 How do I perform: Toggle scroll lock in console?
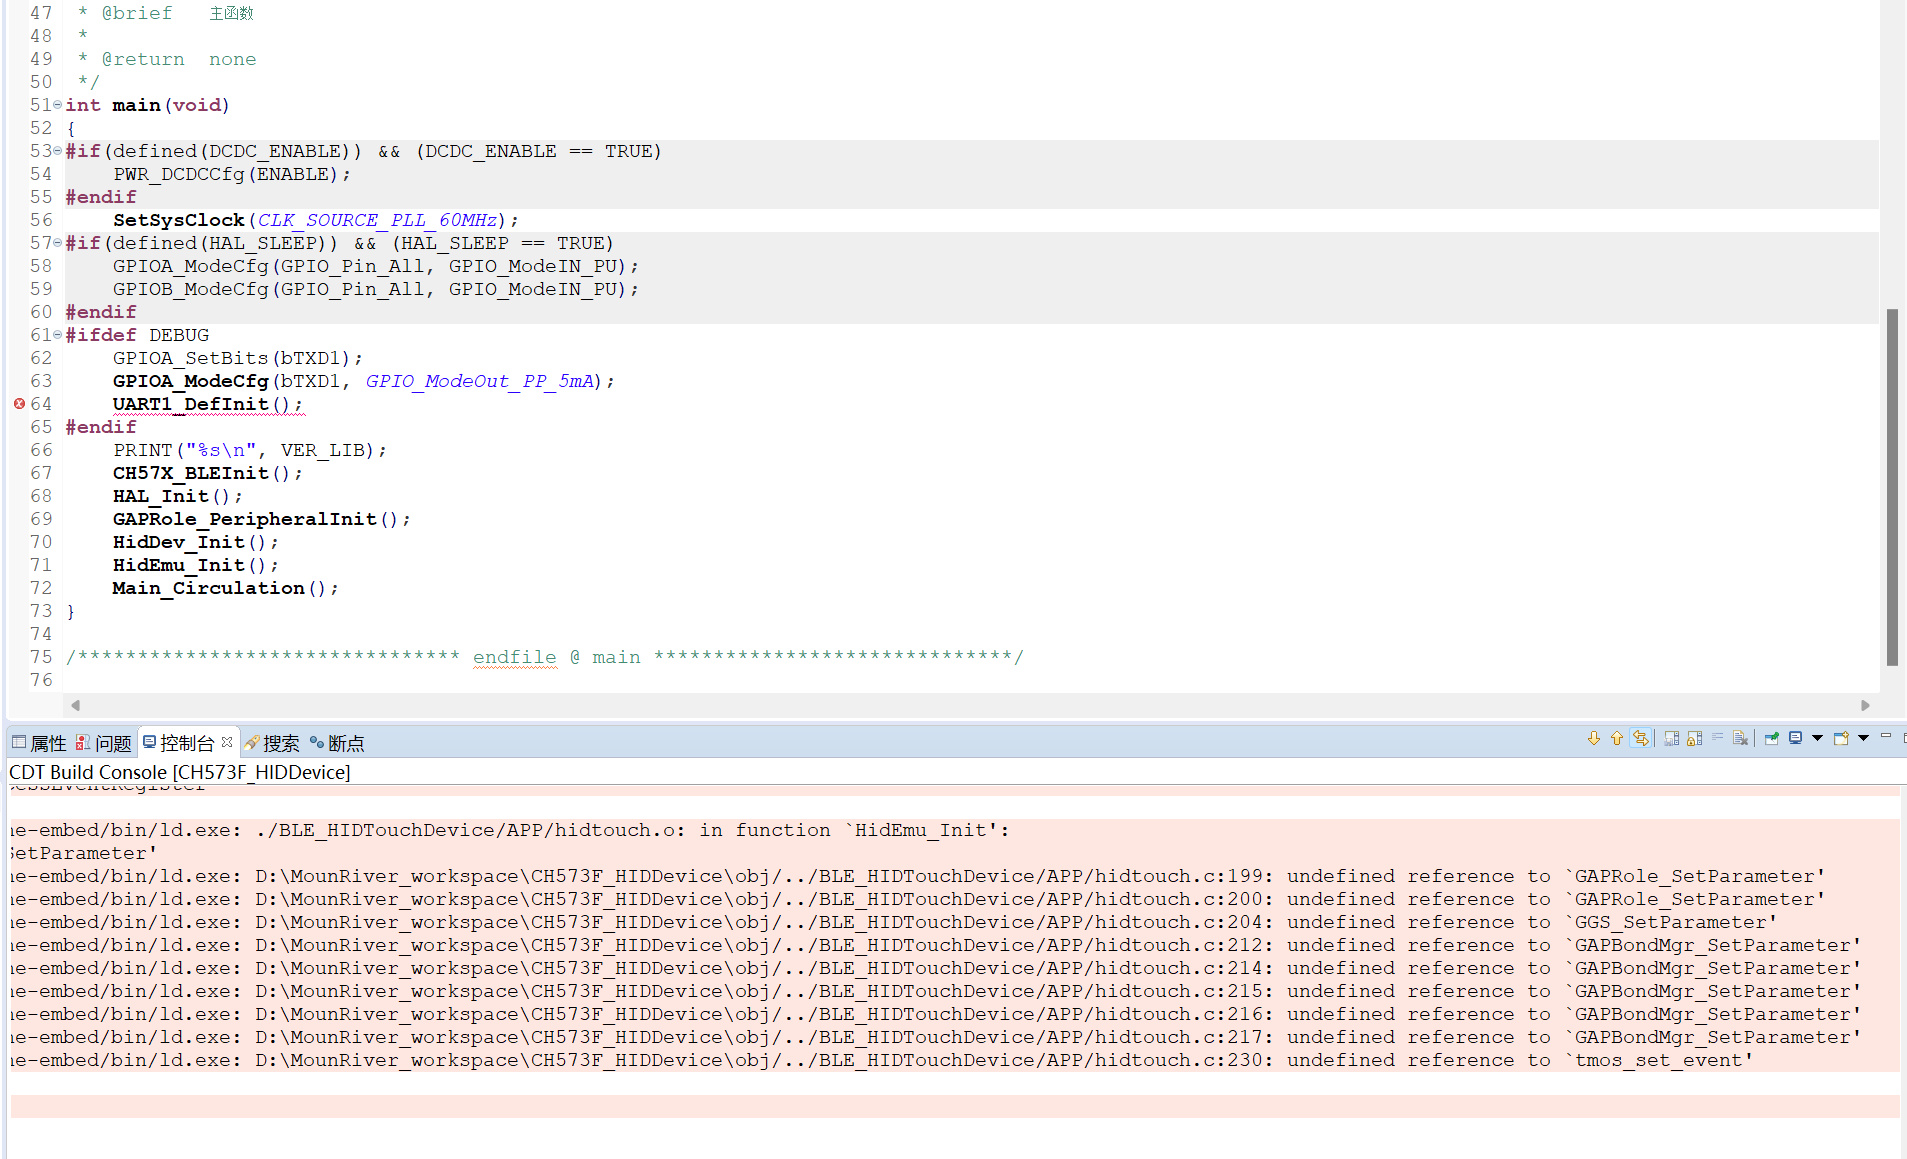(x=1694, y=739)
